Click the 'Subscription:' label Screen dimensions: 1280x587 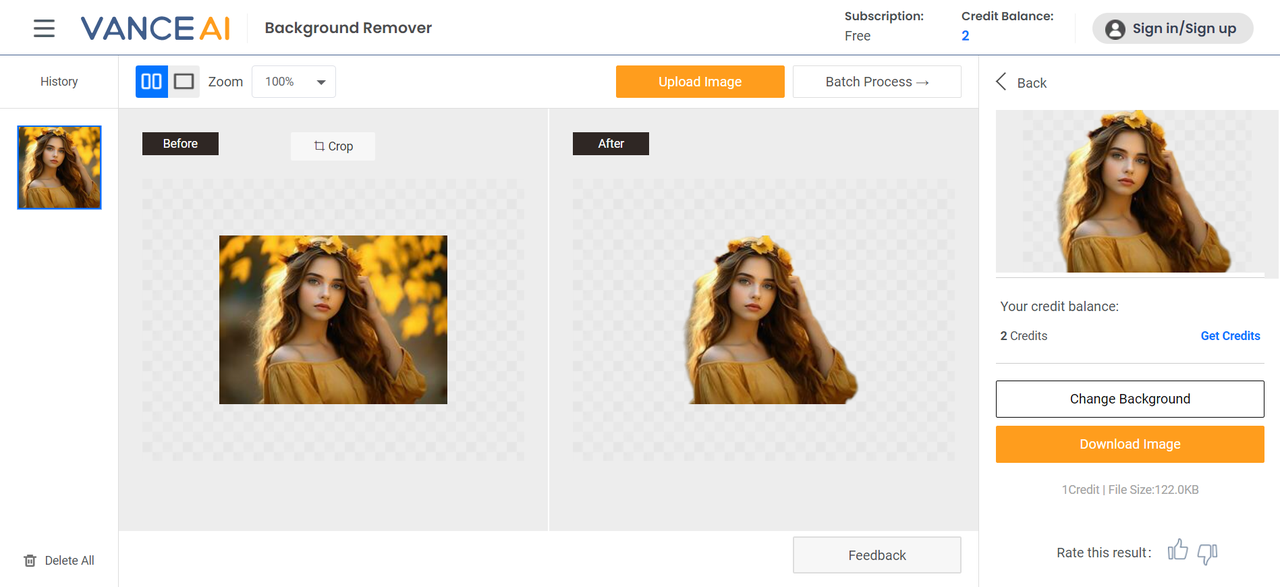(x=884, y=16)
